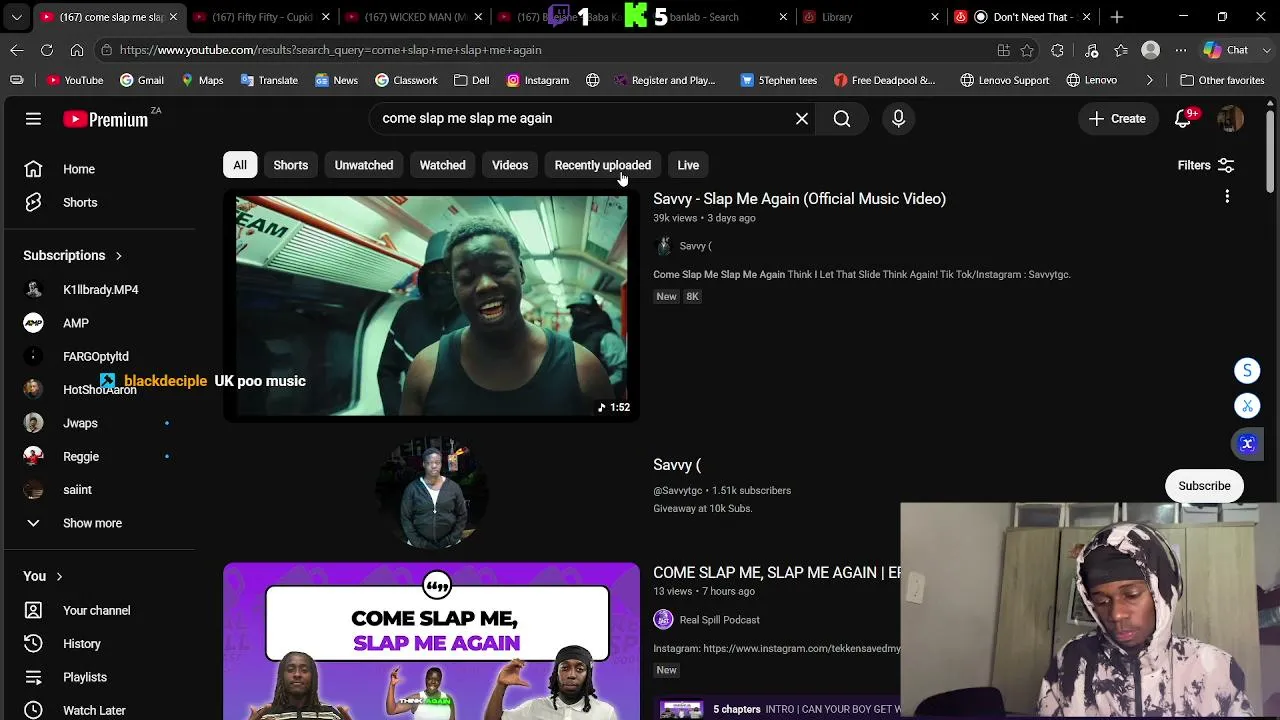Switch to the Library browser tab
Image resolution: width=1280 pixels, height=720 pixels.
[868, 17]
